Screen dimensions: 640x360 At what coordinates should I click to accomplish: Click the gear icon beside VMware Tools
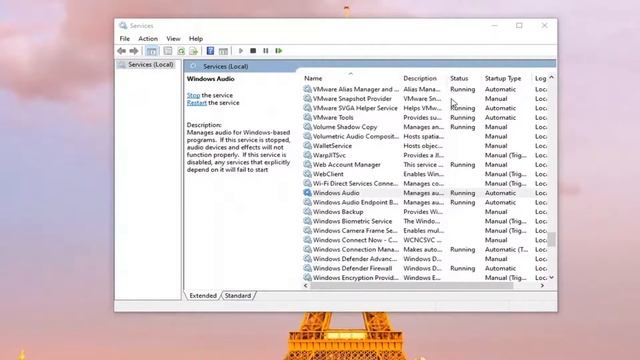[307, 118]
